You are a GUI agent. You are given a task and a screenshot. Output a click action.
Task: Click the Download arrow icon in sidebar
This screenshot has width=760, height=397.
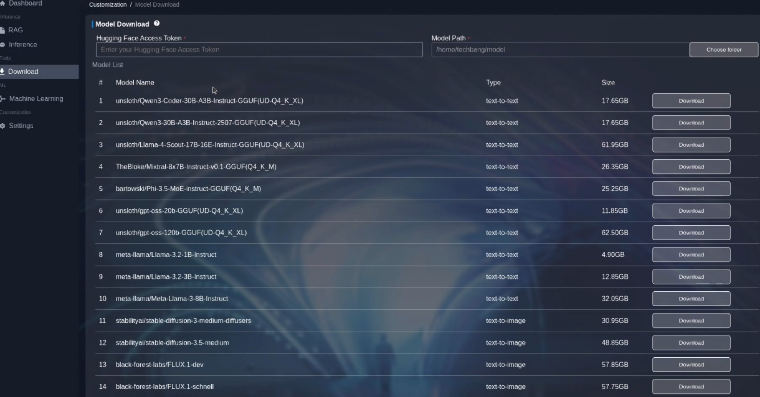pos(2,71)
